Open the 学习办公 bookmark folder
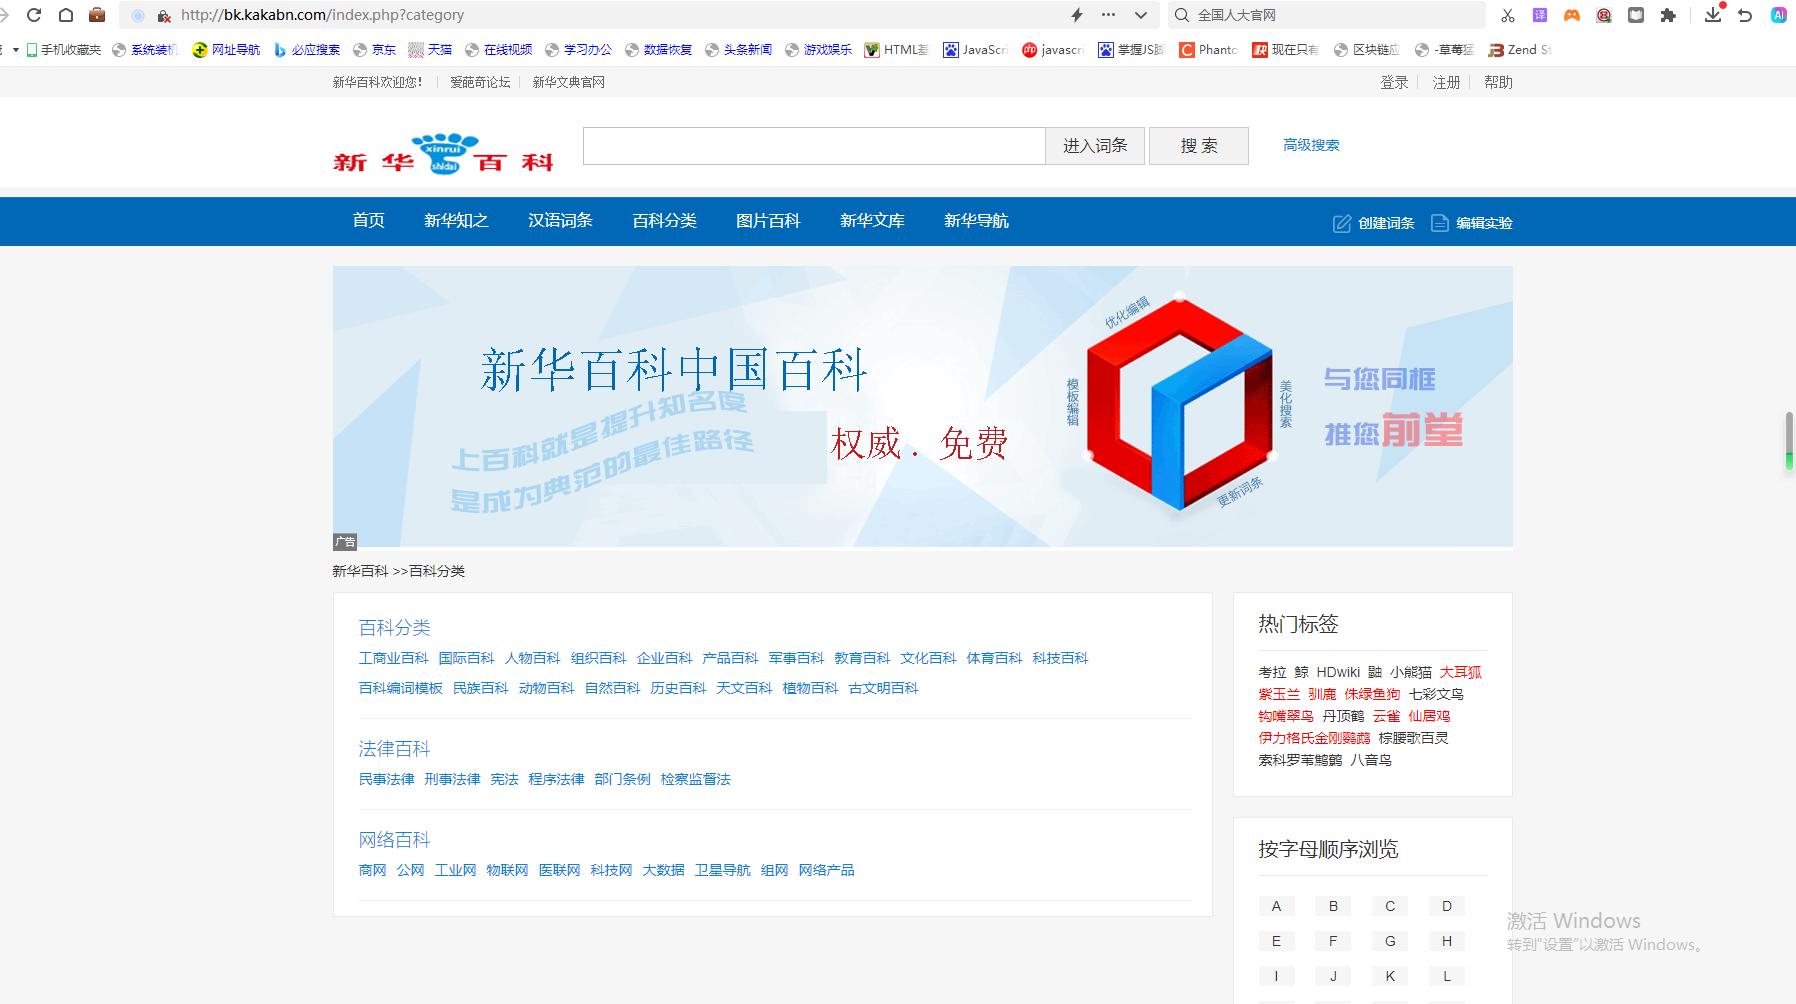The width and height of the screenshot is (1796, 1004). pyautogui.click(x=579, y=50)
